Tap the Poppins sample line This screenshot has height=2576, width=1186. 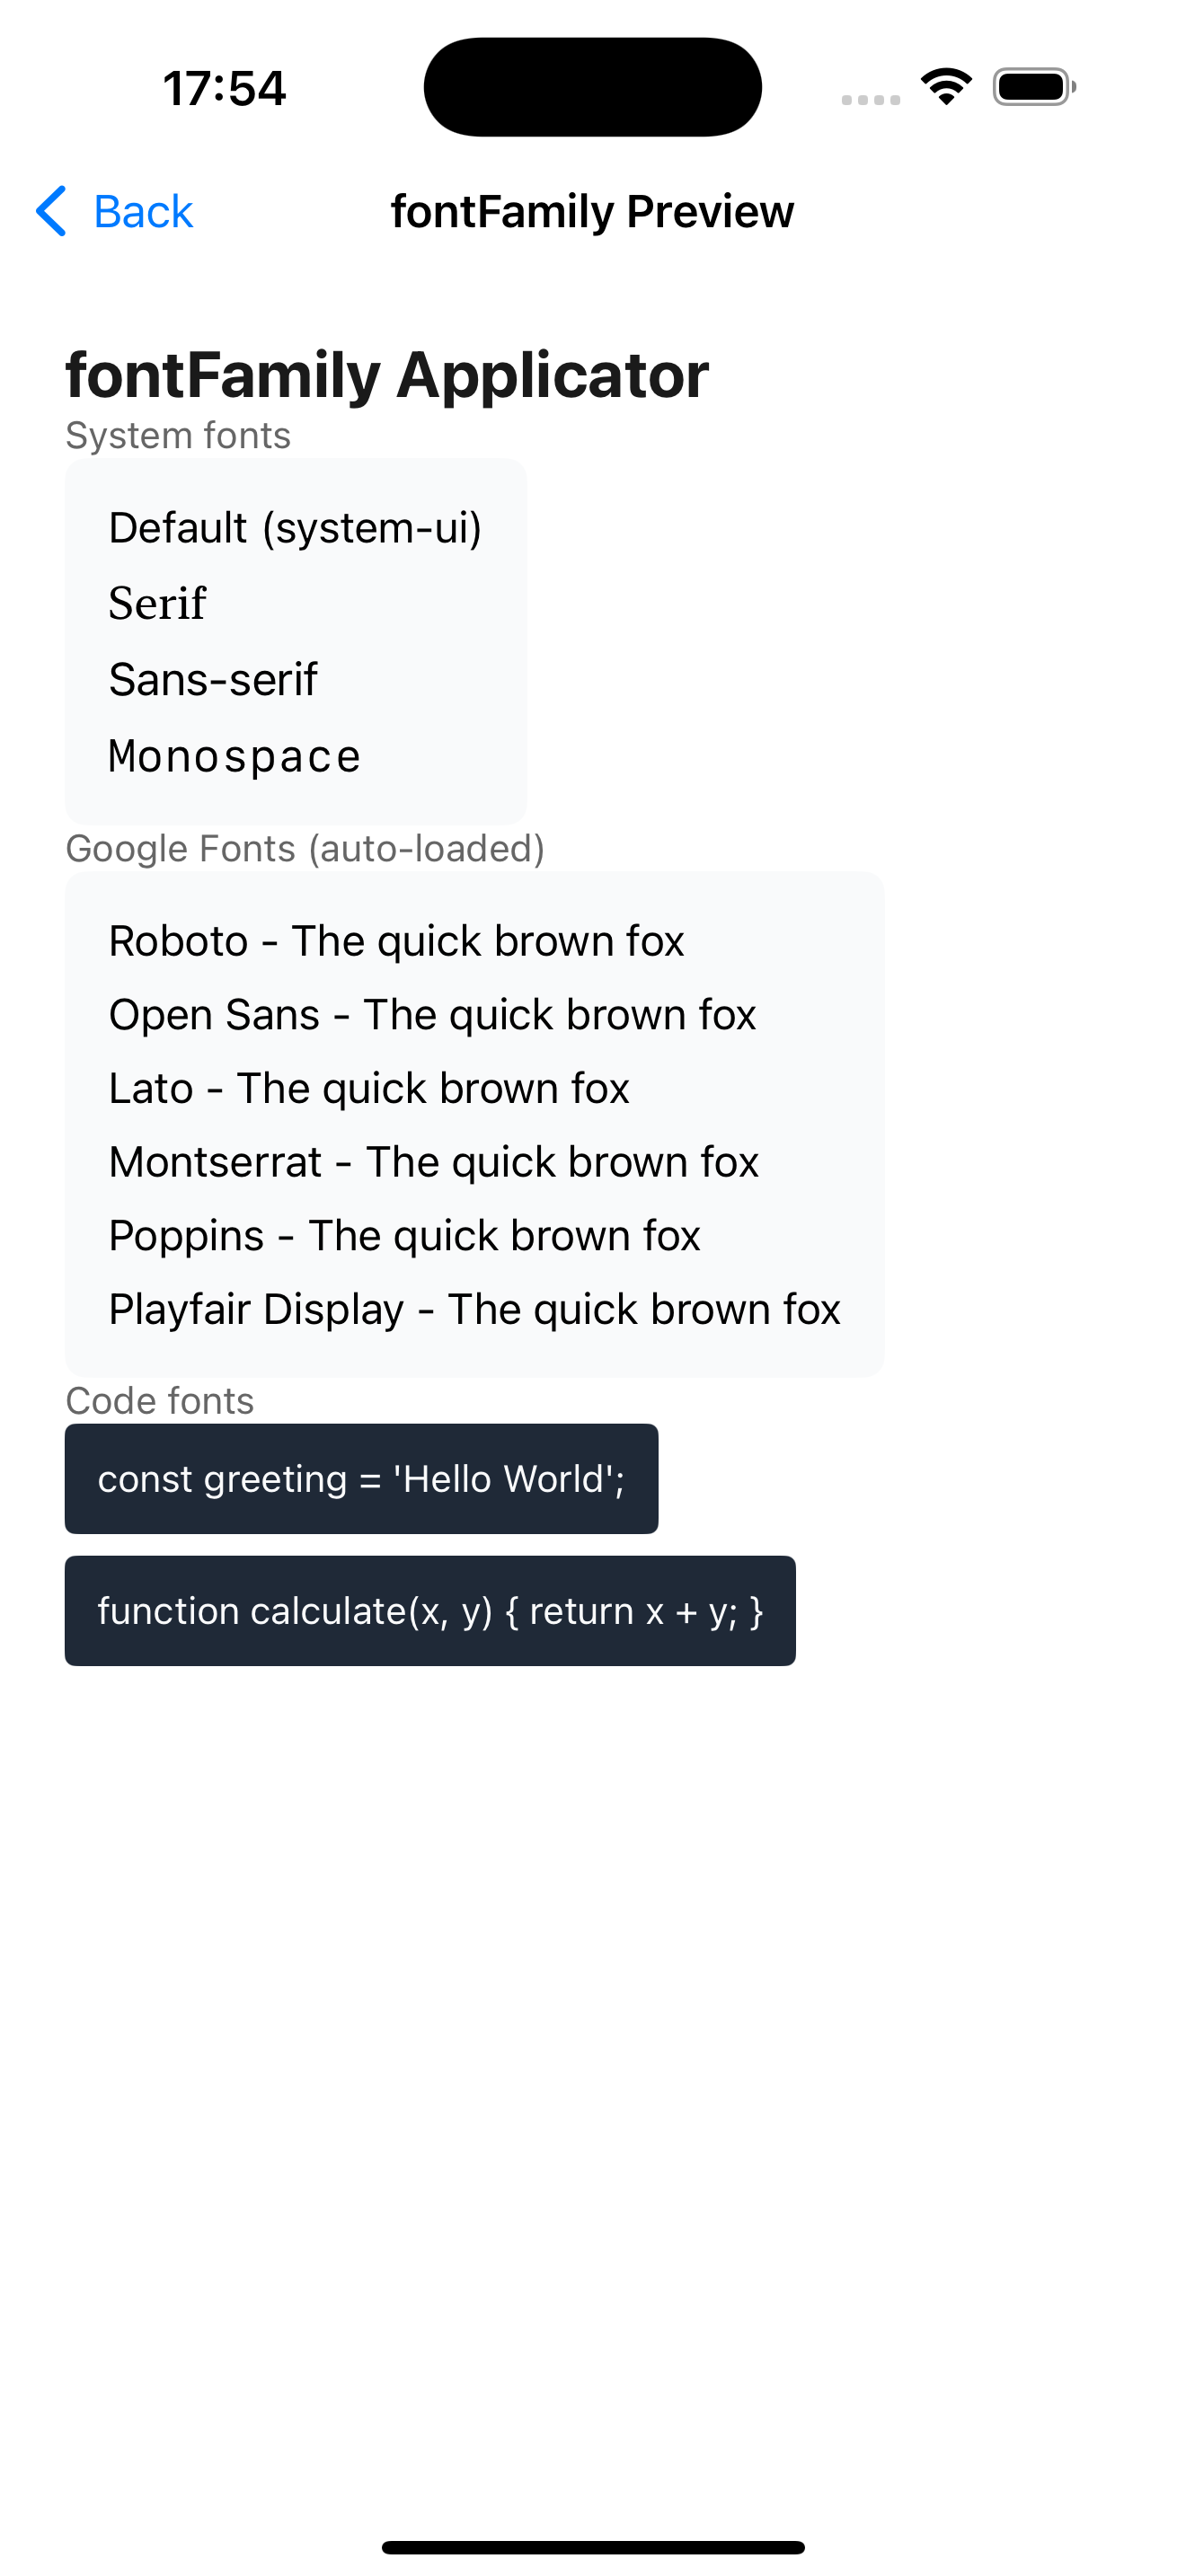point(404,1236)
